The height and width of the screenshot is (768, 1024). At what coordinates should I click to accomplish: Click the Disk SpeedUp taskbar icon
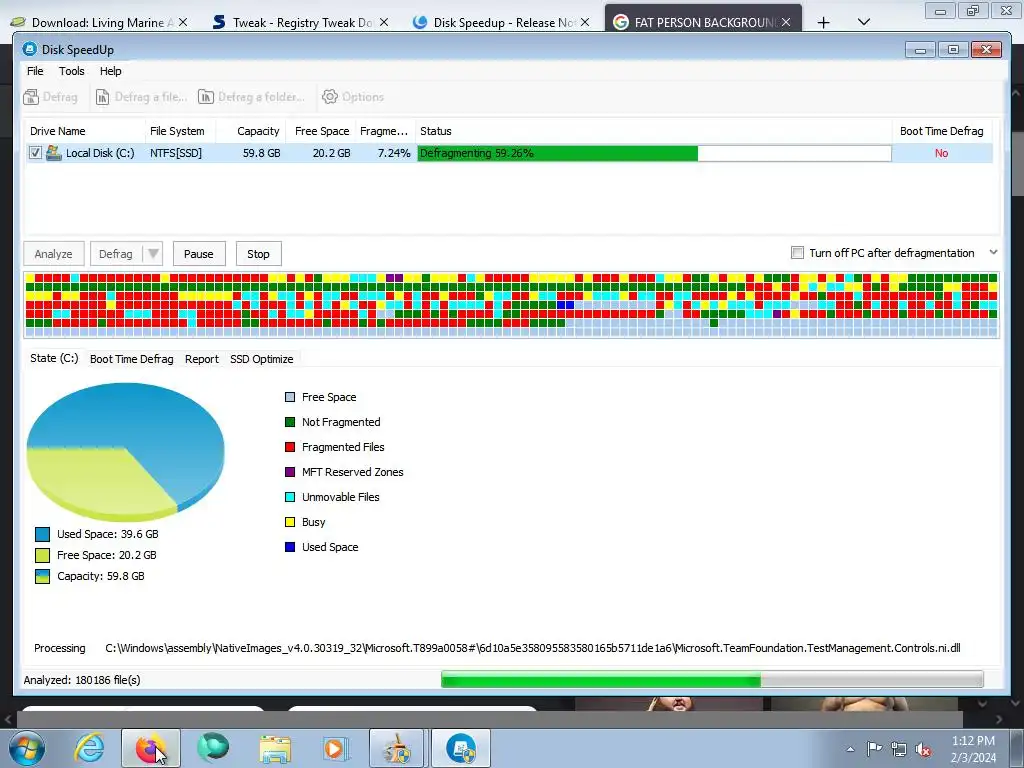[460, 748]
